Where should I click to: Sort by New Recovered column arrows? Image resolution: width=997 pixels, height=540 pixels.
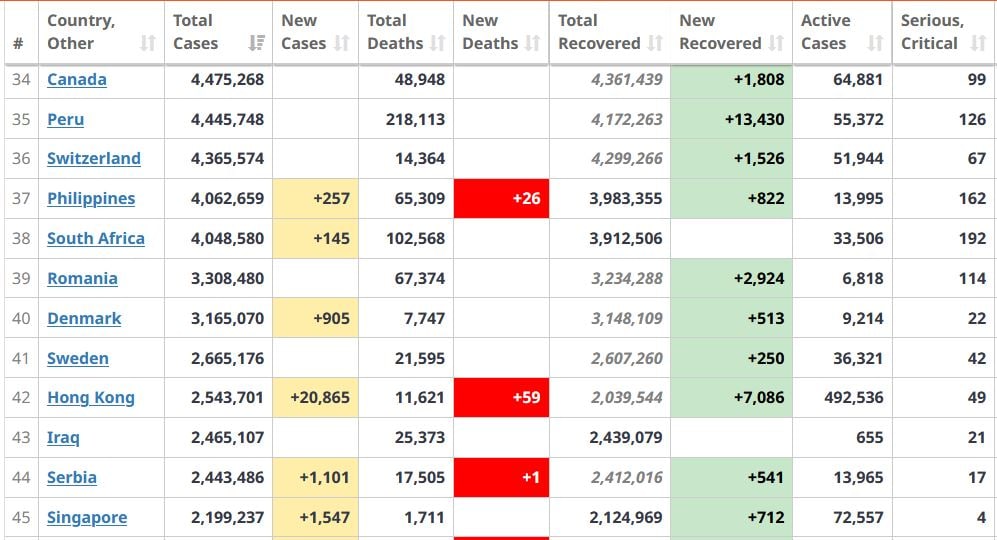(x=776, y=43)
